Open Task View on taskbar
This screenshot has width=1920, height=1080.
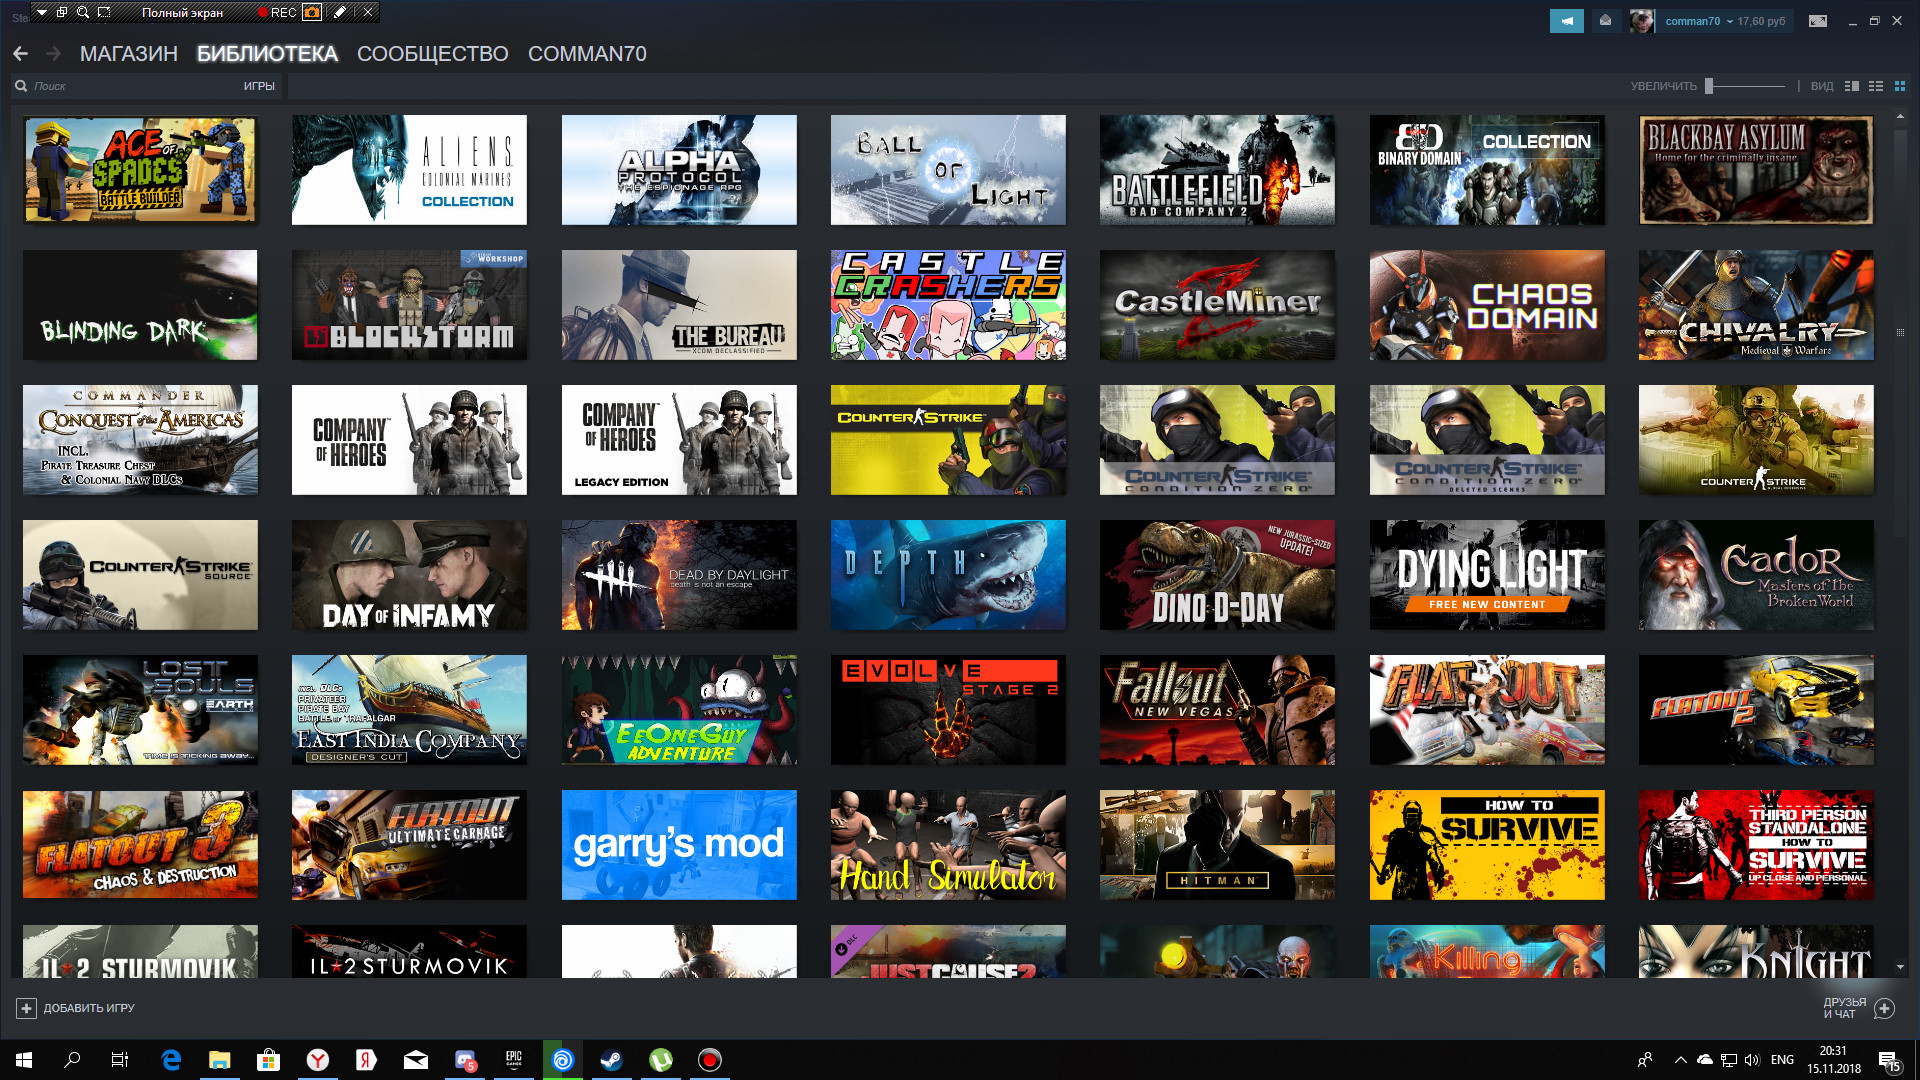120,1060
